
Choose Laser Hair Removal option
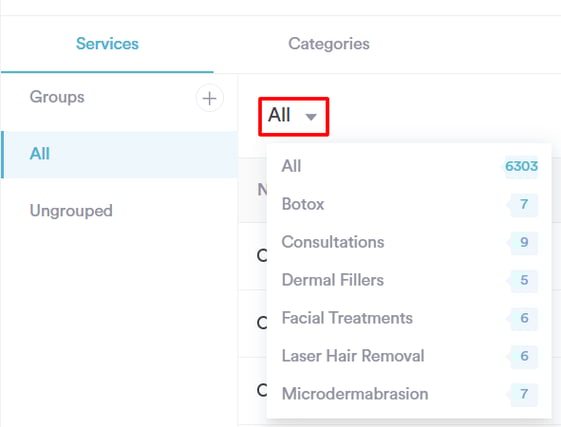tap(409, 356)
